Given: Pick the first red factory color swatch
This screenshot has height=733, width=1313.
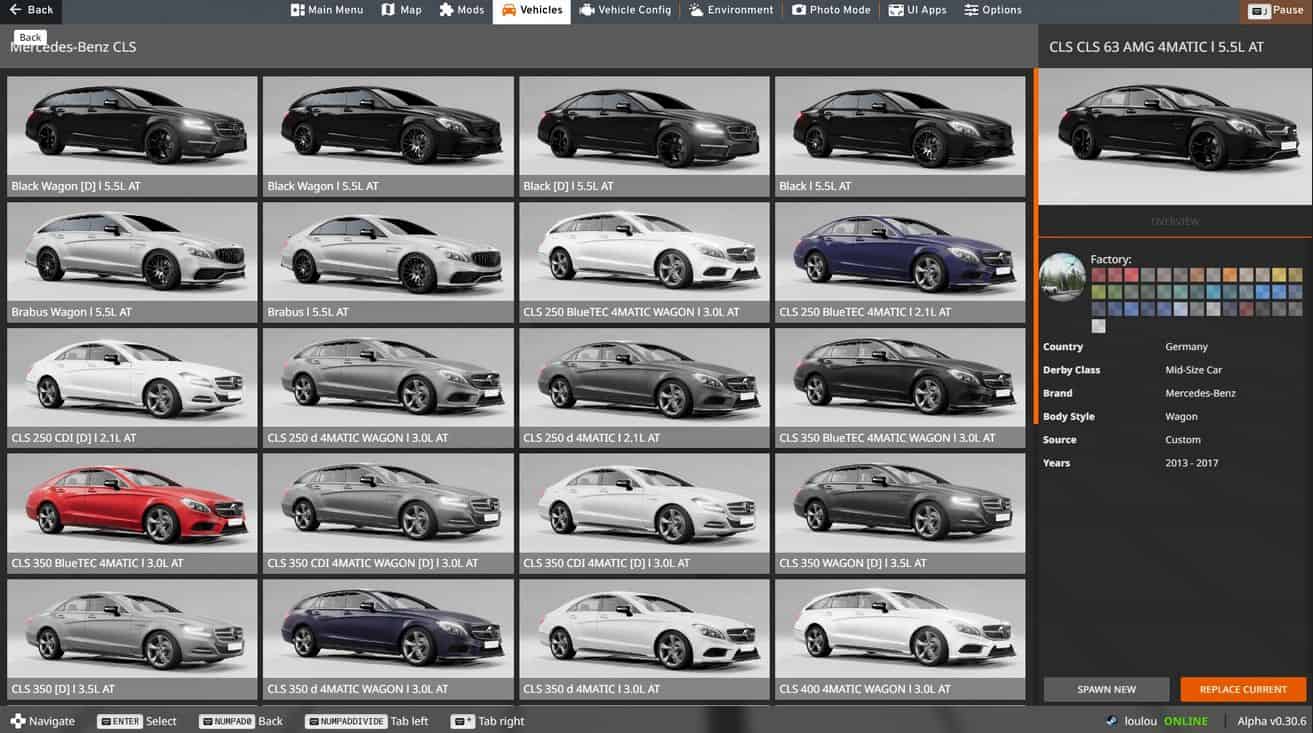Looking at the screenshot, I should pos(1099,275).
